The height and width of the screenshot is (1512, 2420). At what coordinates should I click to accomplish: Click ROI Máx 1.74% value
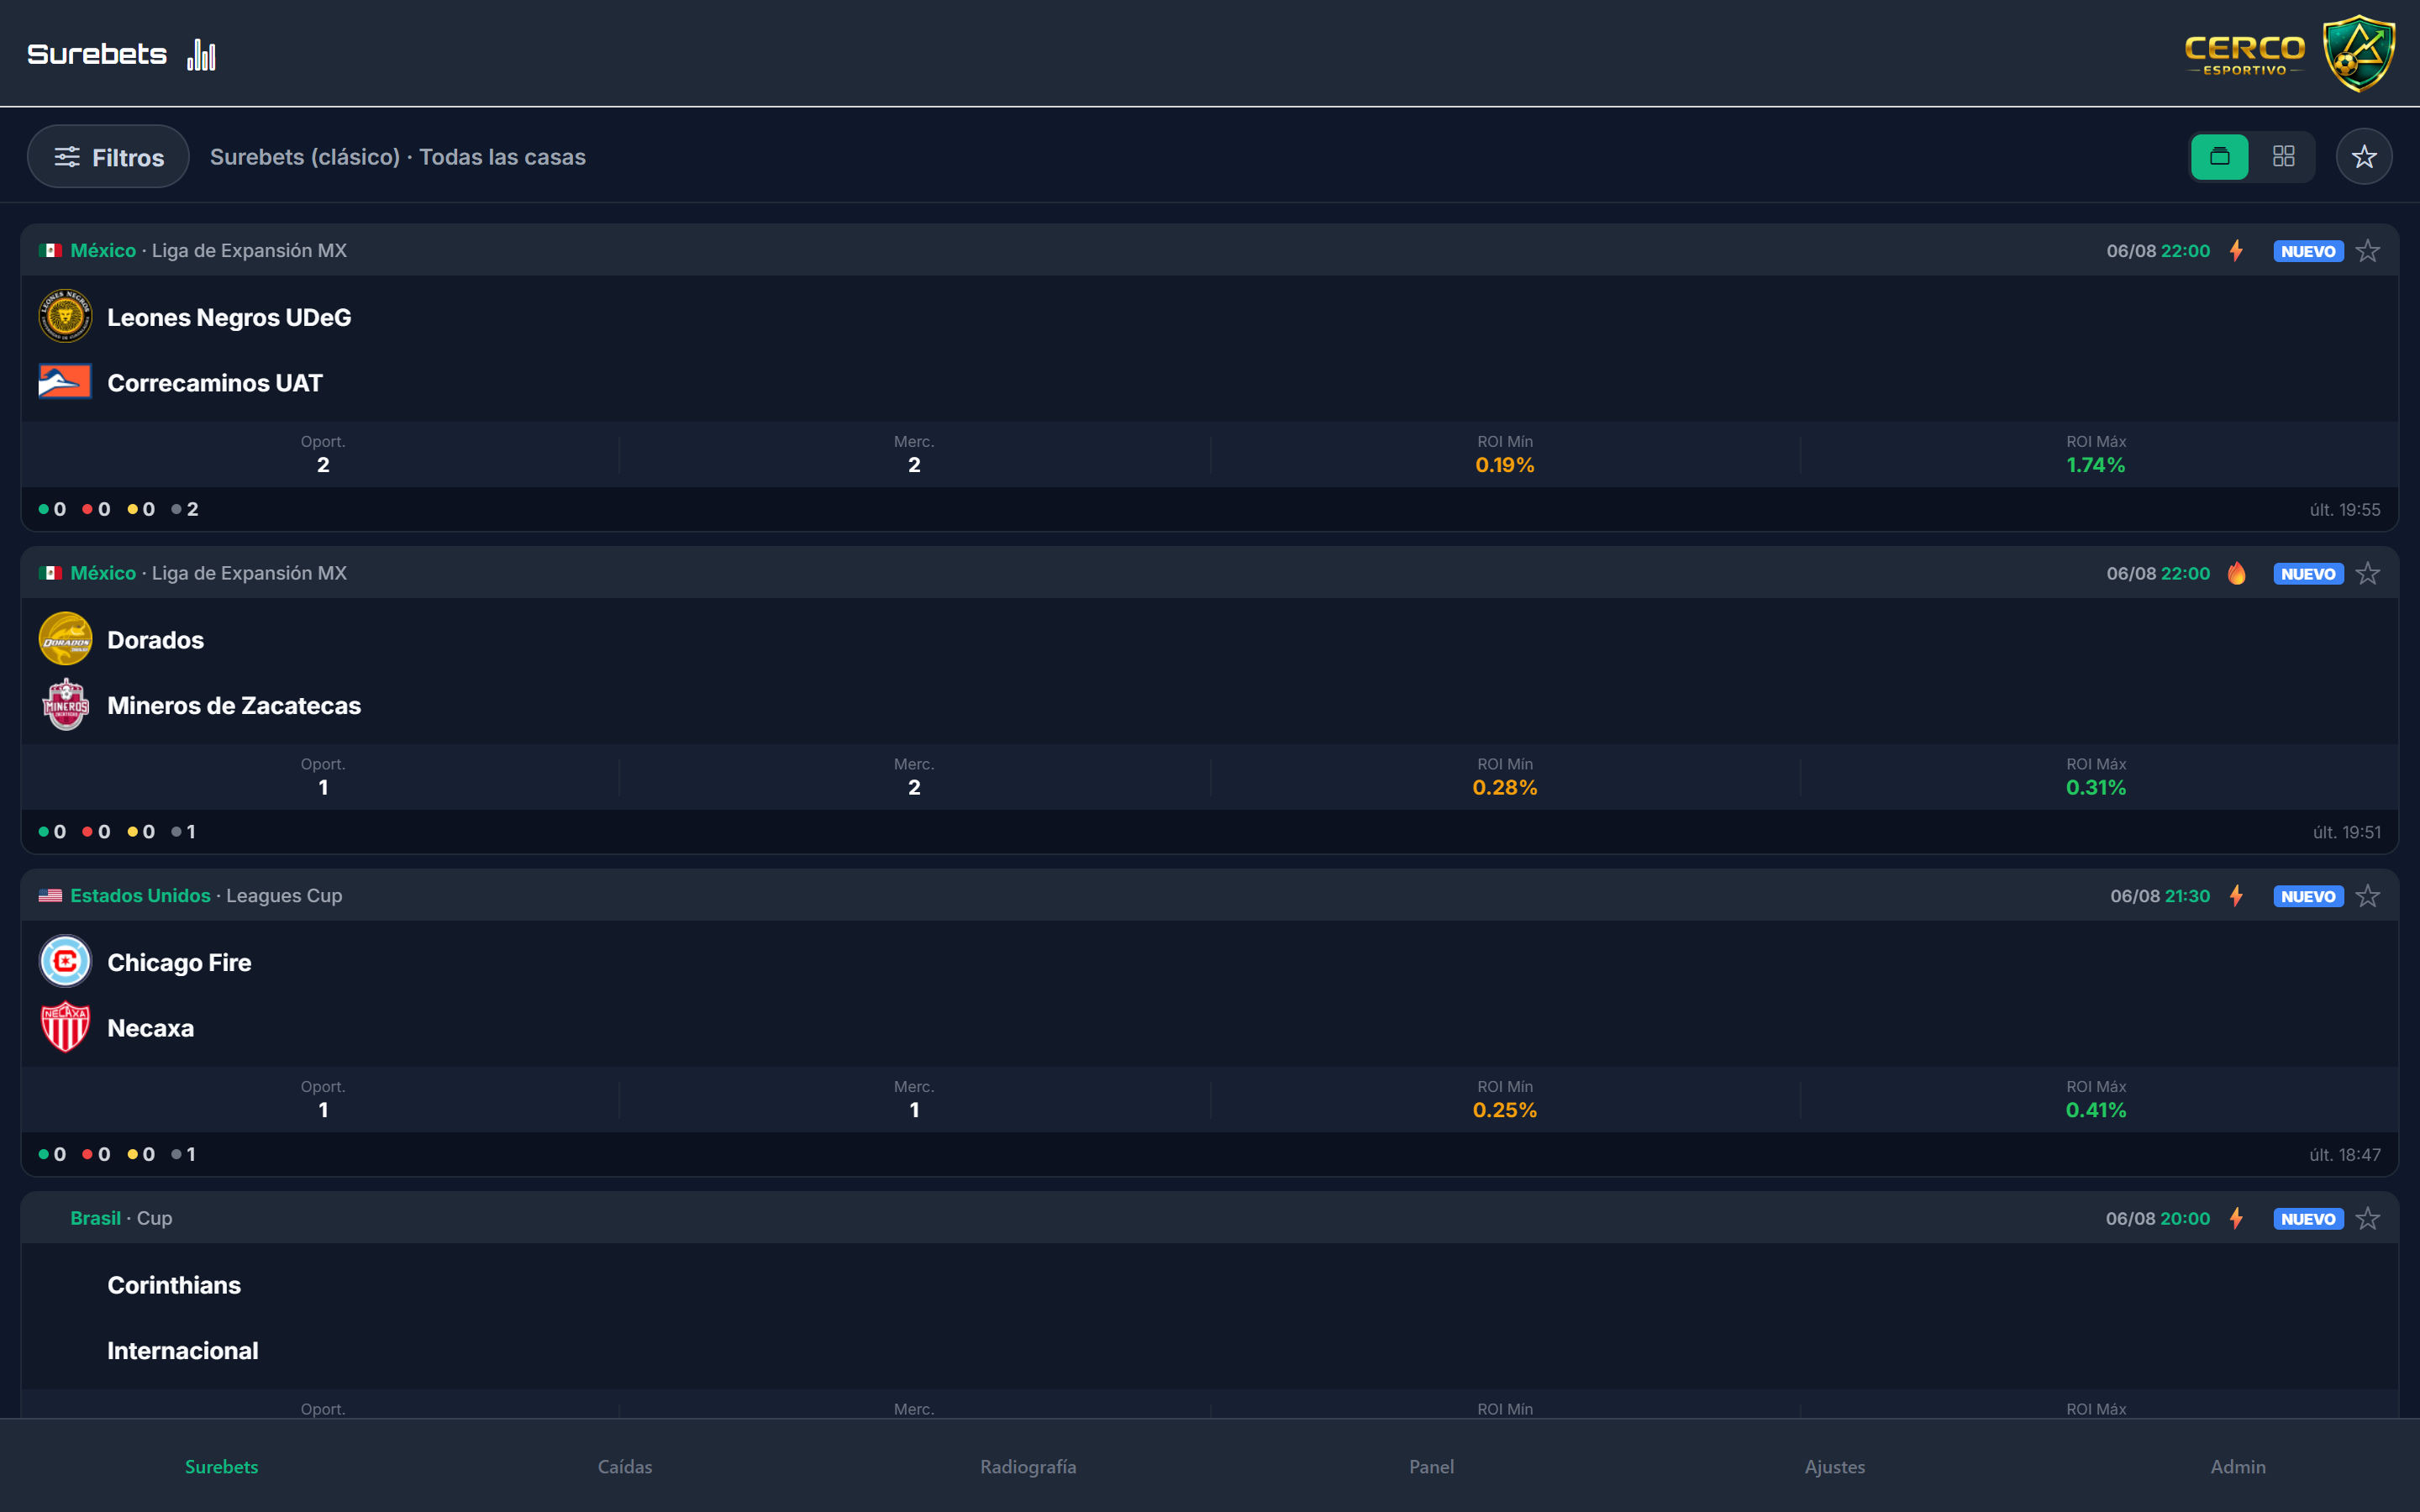click(2096, 465)
